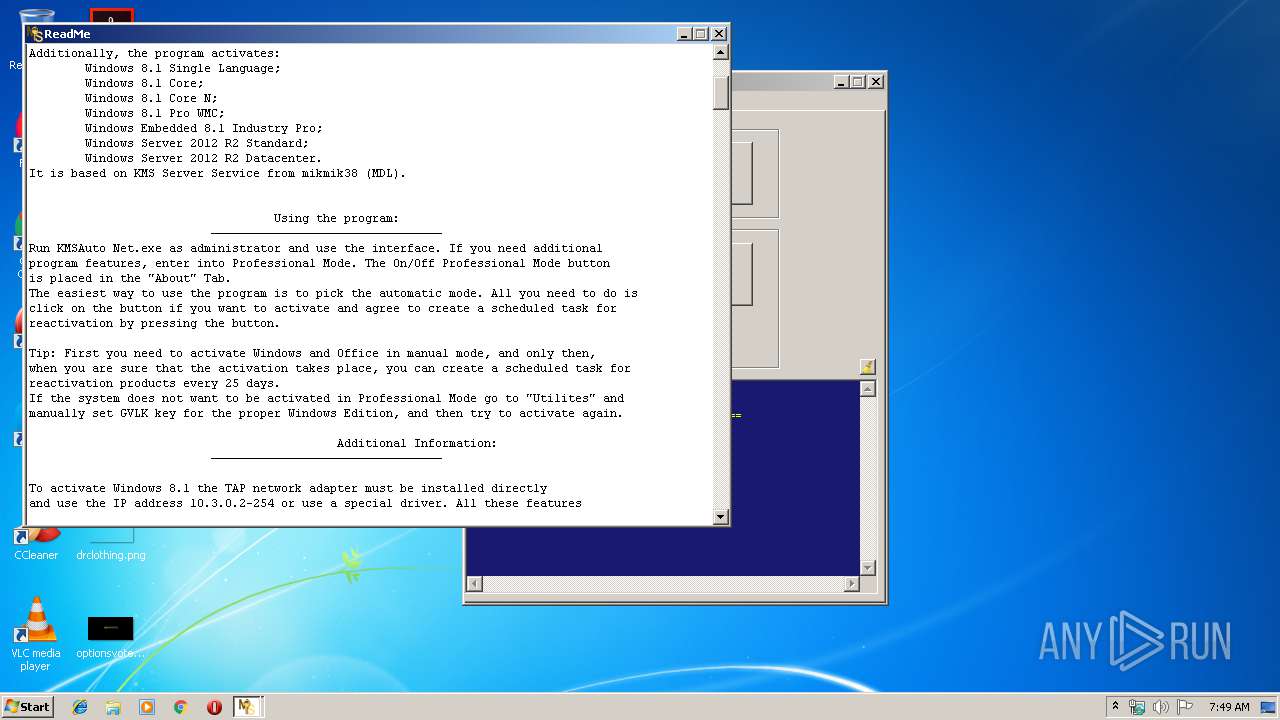
Task: Select the optionsvote desktop file thumbnail
Action: click(x=110, y=629)
